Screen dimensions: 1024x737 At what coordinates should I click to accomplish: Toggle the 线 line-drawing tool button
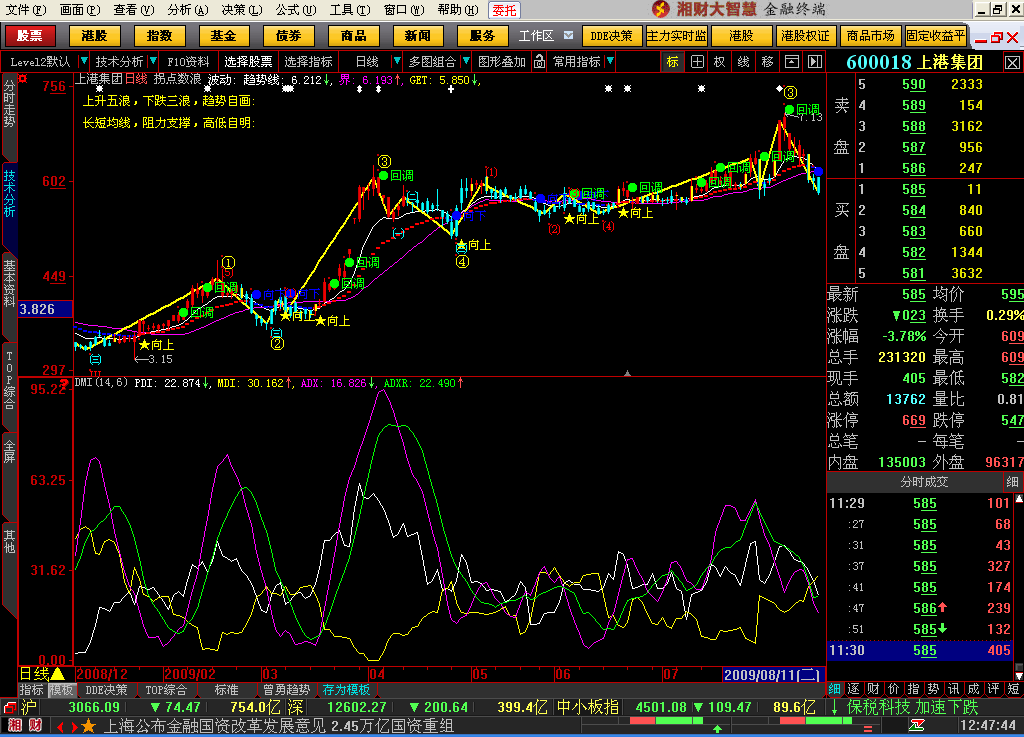coord(743,62)
